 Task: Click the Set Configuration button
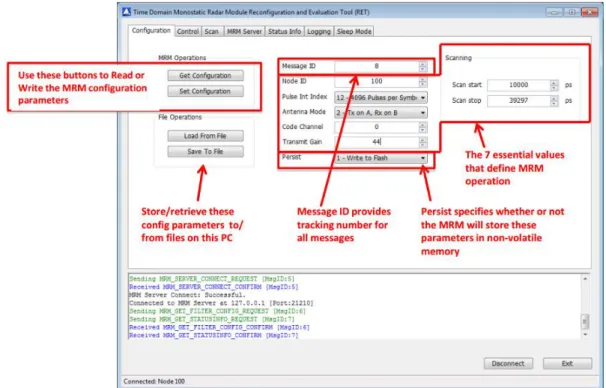pyautogui.click(x=205, y=92)
